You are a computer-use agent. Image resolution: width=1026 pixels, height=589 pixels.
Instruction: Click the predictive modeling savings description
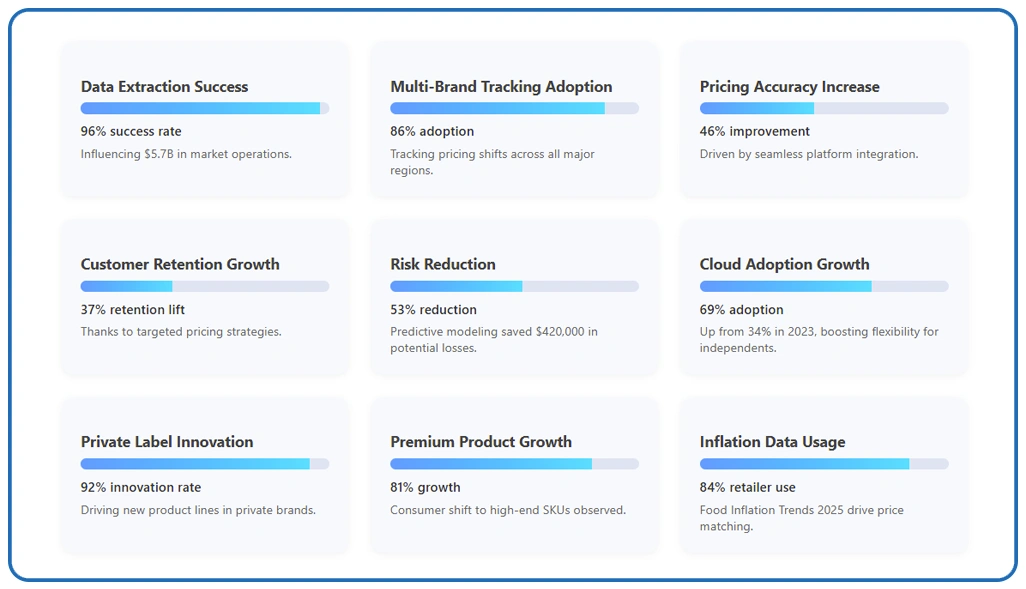point(493,340)
